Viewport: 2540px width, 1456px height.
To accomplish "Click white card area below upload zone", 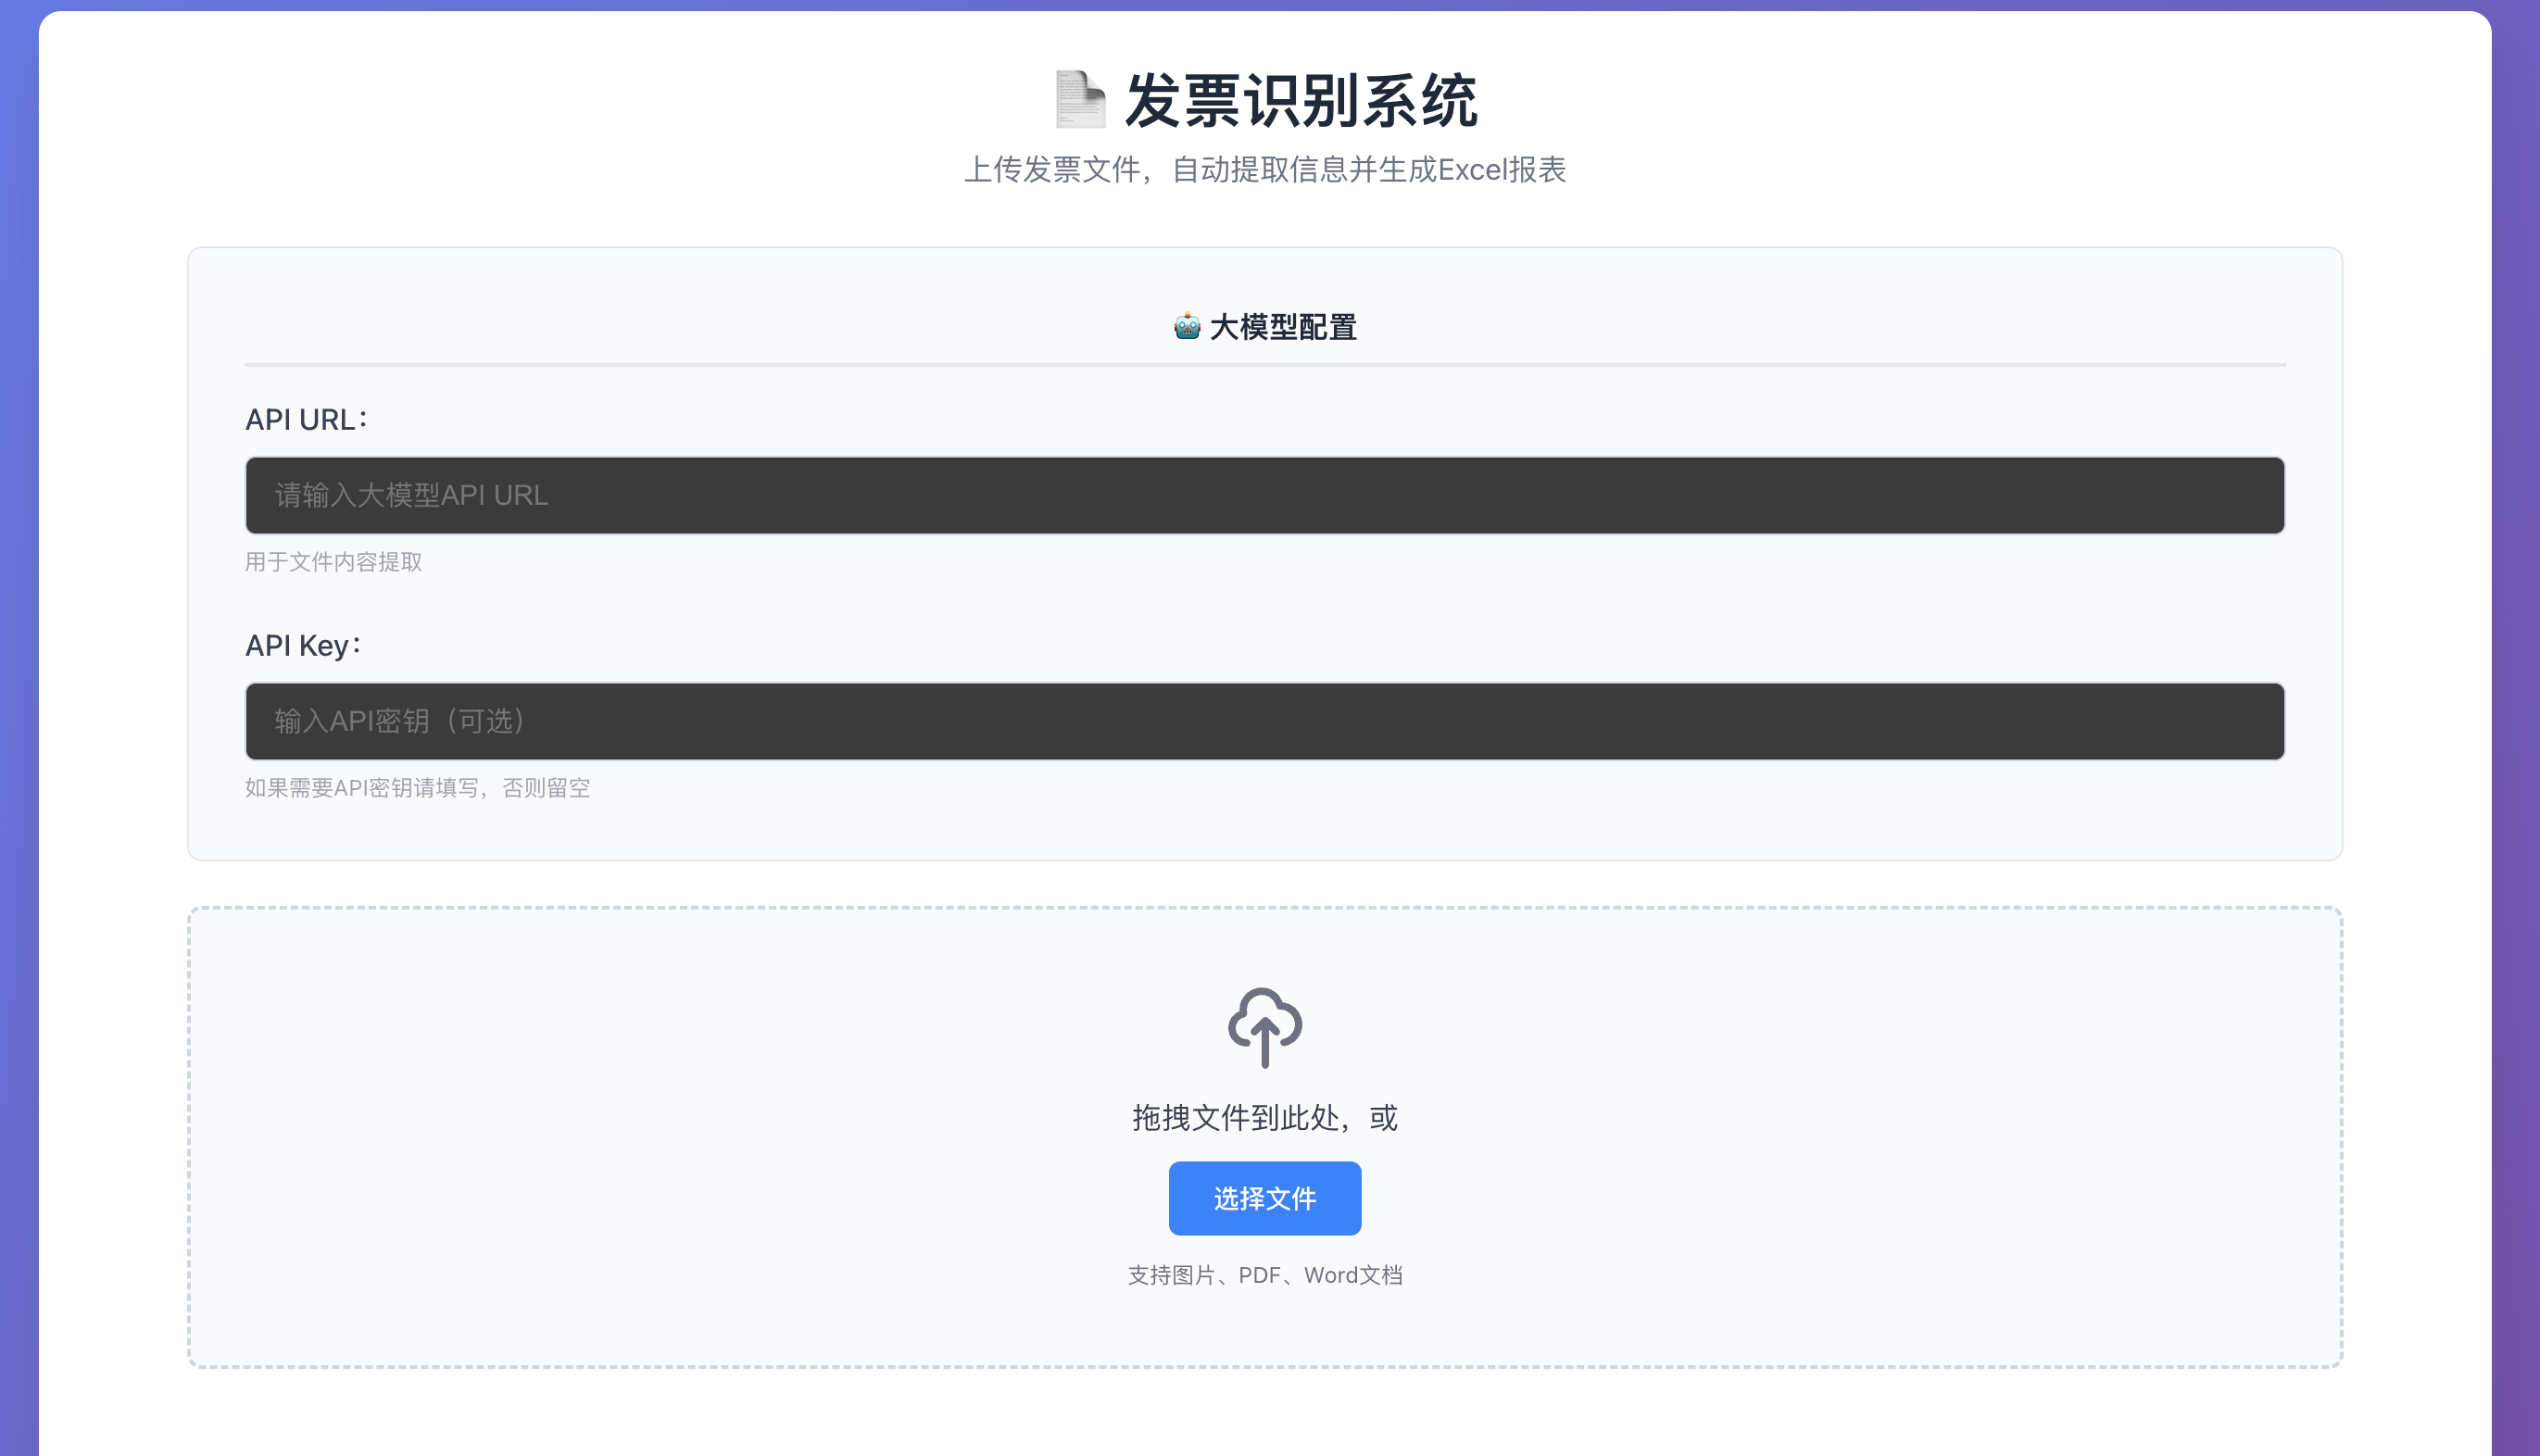I will 1264,1415.
